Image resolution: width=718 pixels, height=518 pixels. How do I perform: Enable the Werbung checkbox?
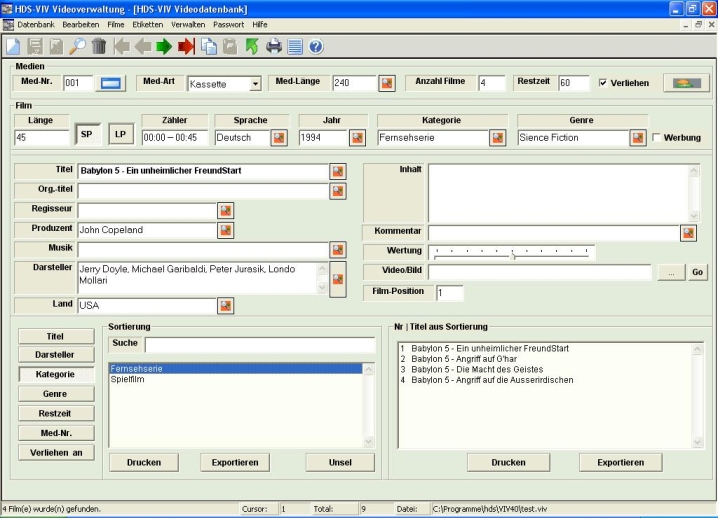657,137
